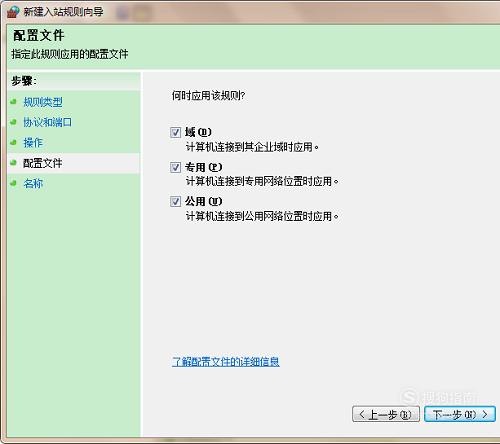
Task: Open 了解配置文件的详细信息 link
Action: point(226,362)
